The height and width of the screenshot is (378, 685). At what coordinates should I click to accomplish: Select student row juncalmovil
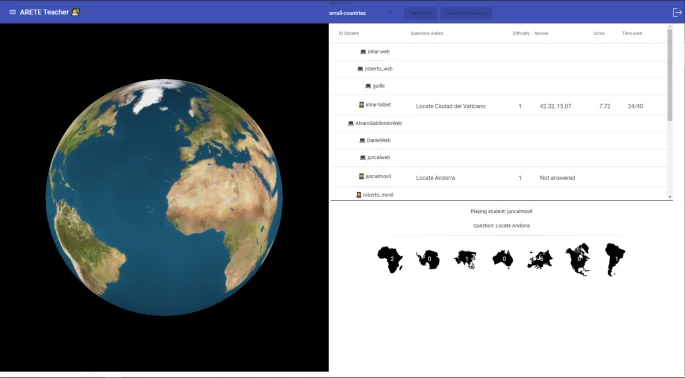click(499, 177)
